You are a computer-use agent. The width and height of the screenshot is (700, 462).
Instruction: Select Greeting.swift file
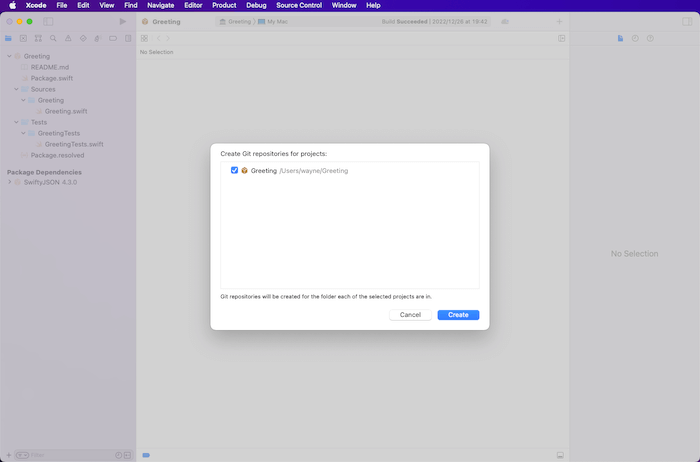tap(66, 111)
